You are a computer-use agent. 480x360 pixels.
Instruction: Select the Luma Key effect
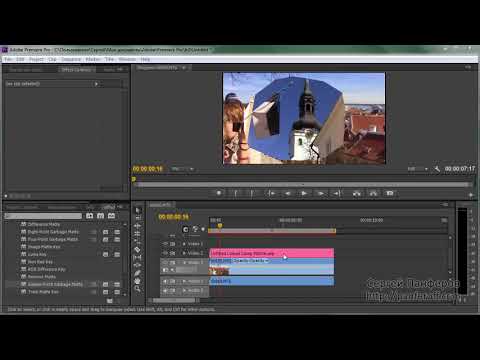(37, 254)
